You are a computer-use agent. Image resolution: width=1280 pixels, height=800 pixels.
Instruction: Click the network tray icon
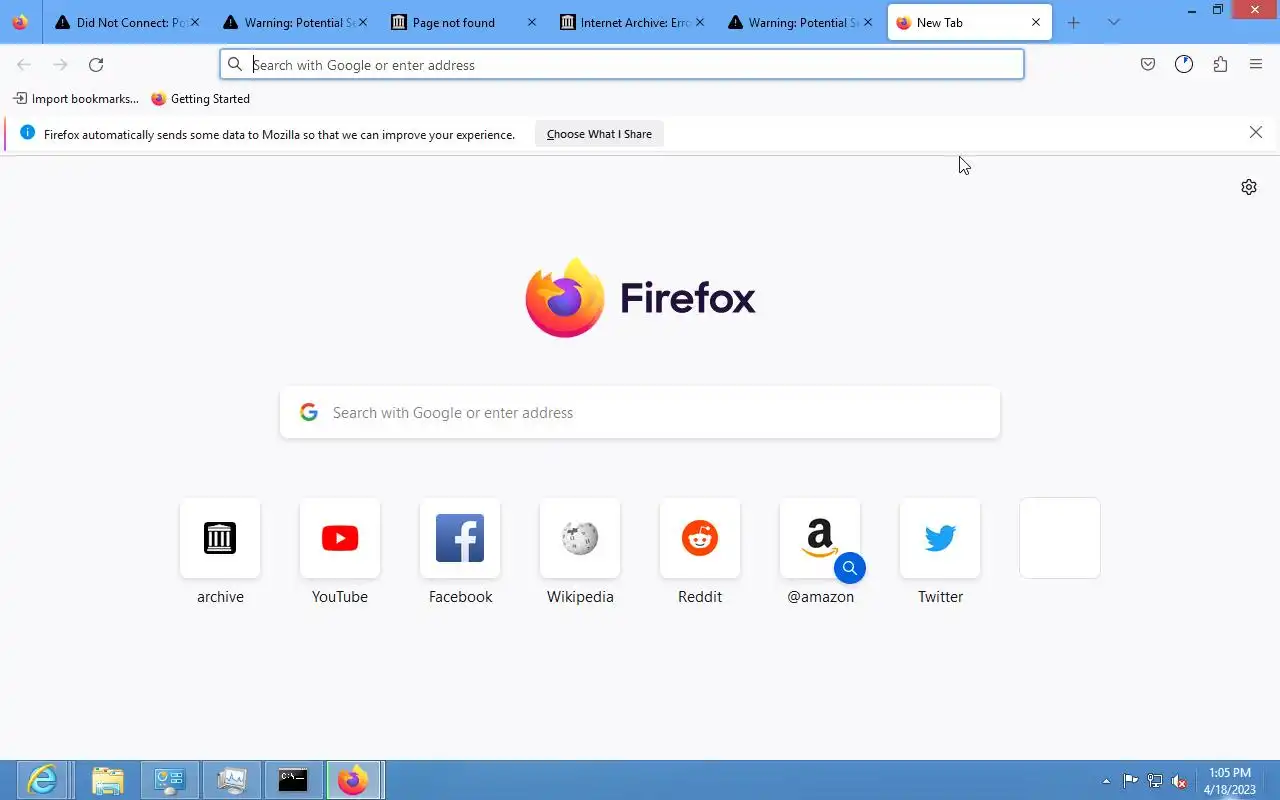coord(1155,781)
